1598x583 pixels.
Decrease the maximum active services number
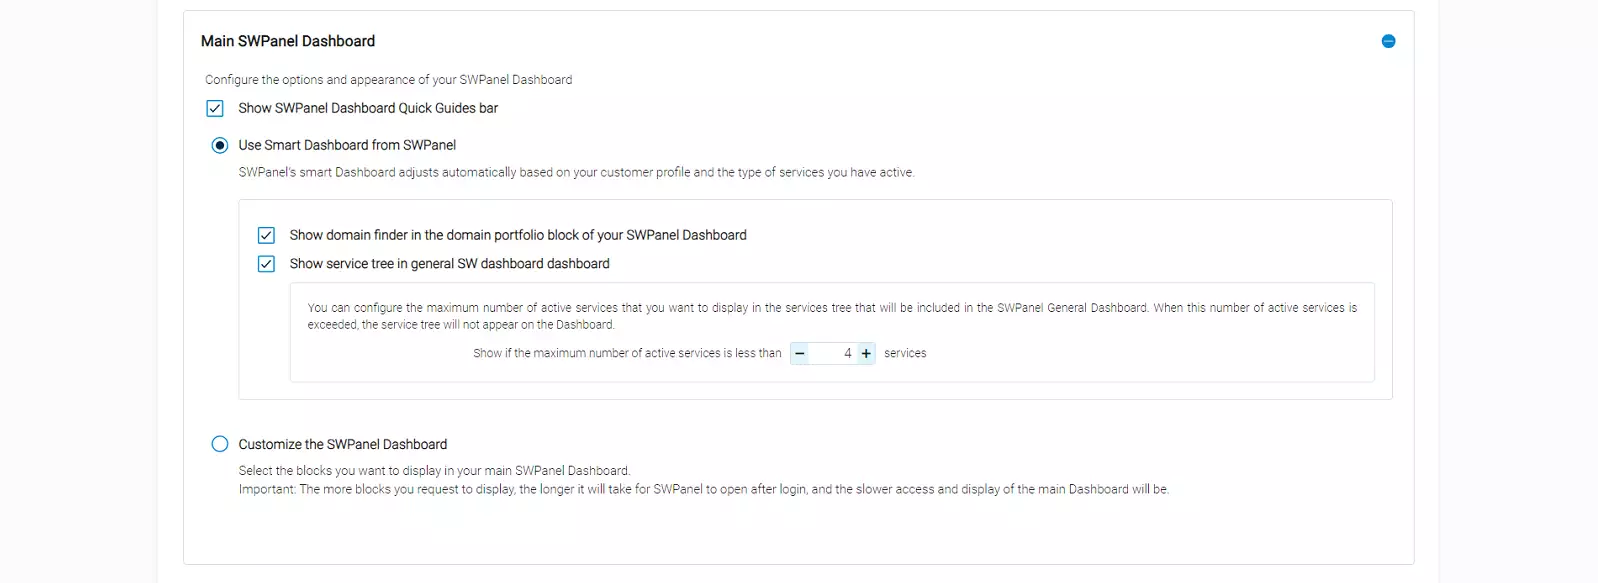coord(800,353)
